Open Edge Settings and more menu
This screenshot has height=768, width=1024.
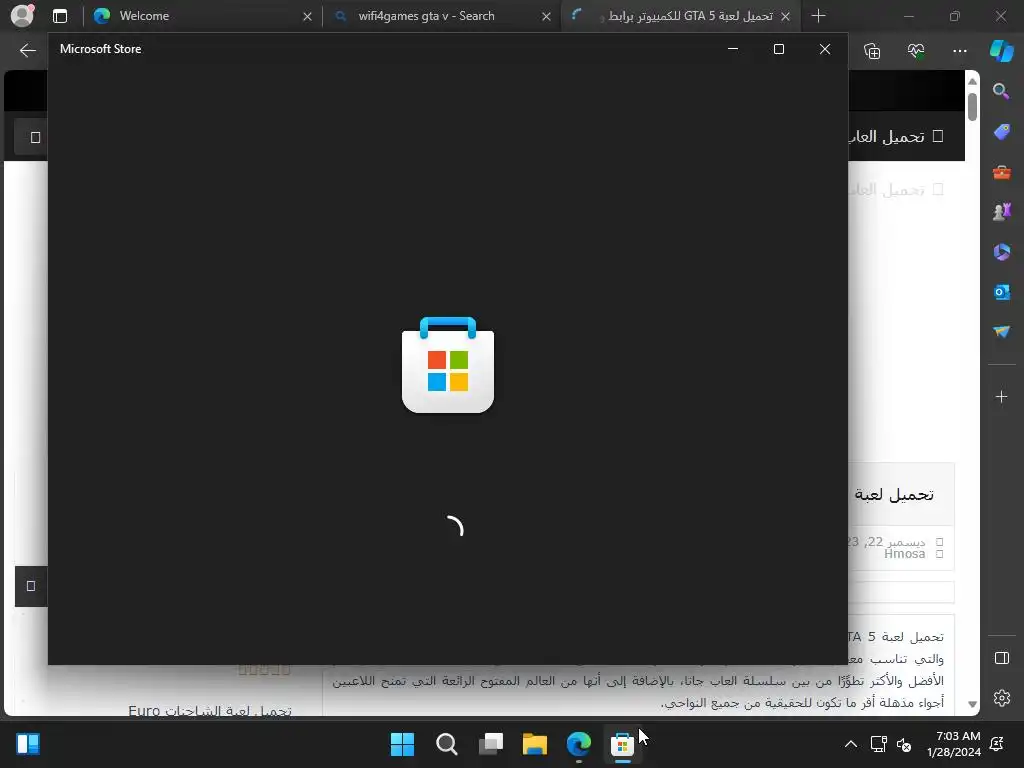pyautogui.click(x=959, y=50)
